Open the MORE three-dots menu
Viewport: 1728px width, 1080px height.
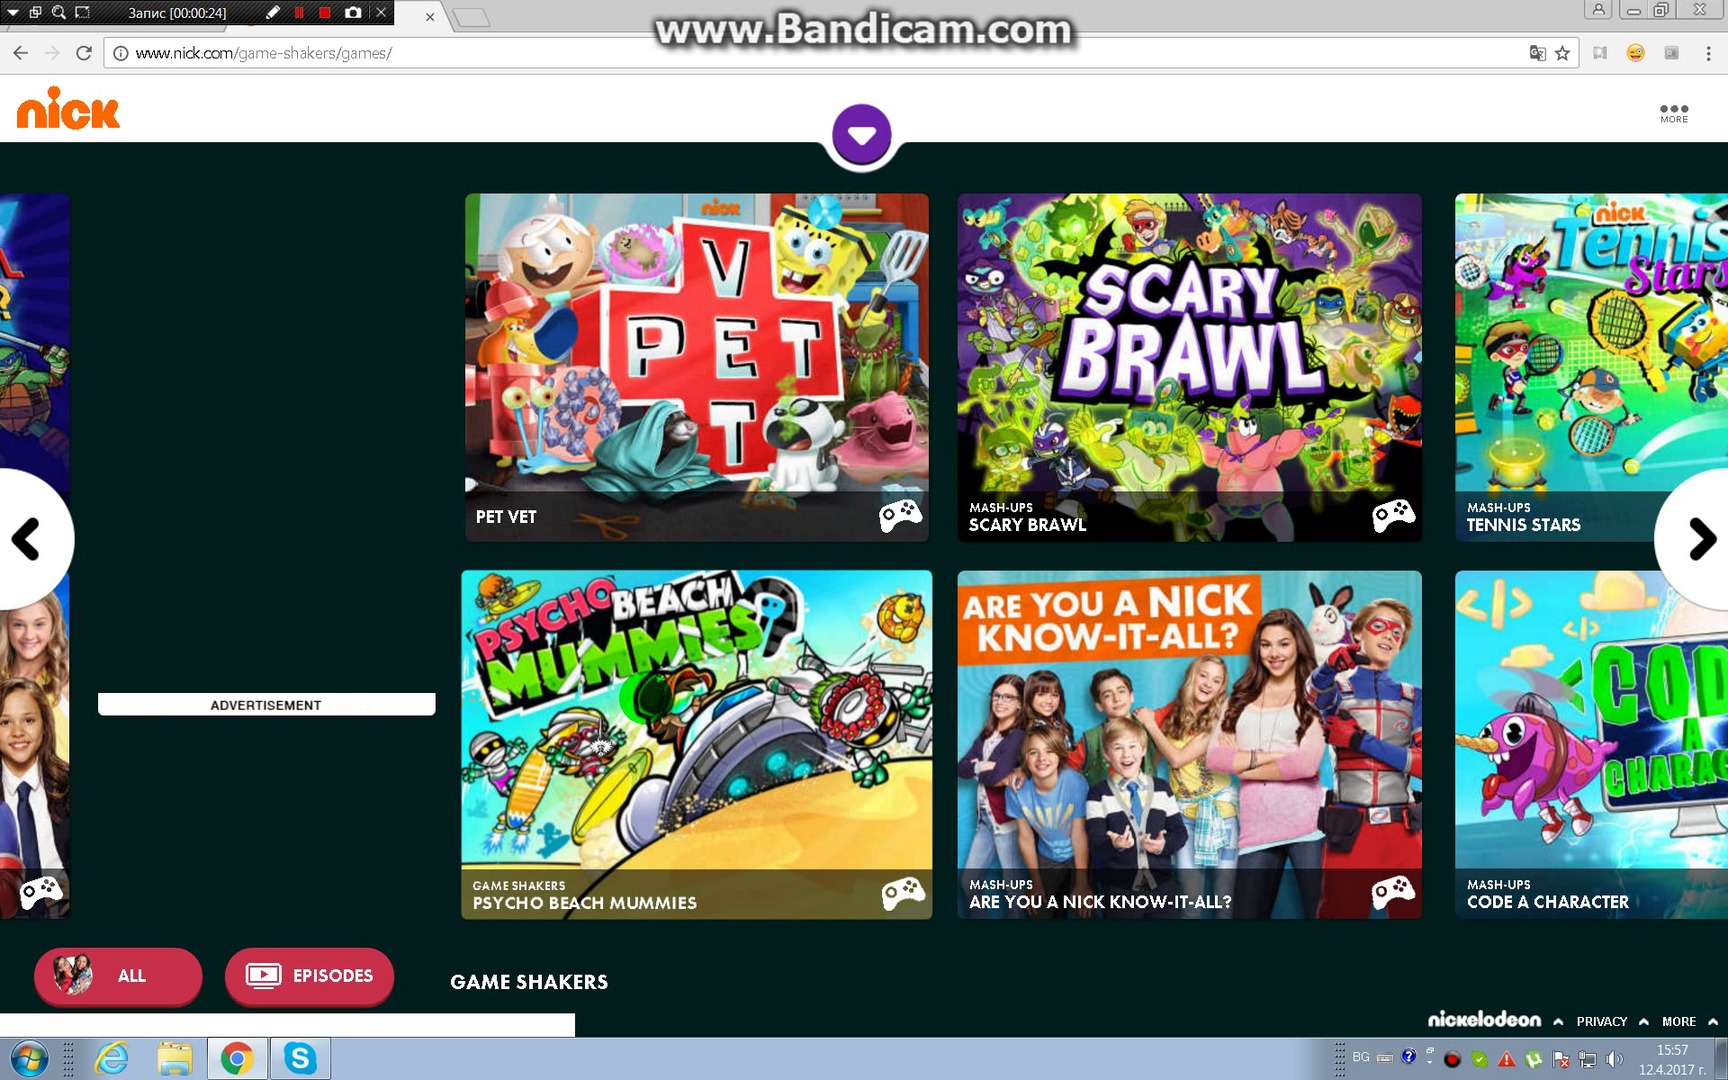tap(1673, 112)
